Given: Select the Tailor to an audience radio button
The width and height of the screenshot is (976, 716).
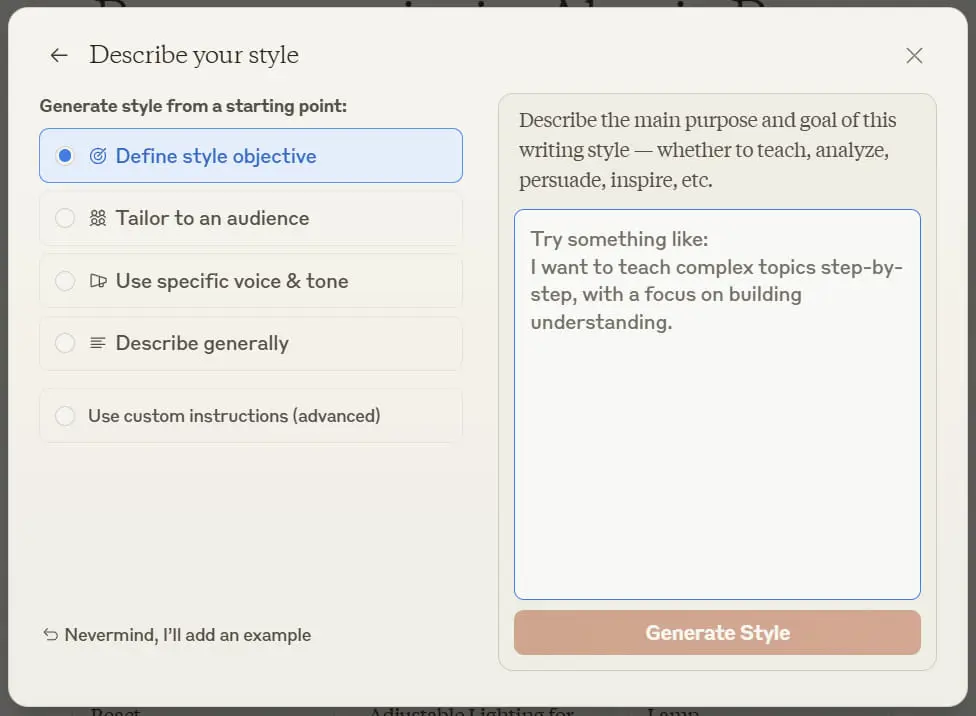Looking at the screenshot, I should 65,218.
